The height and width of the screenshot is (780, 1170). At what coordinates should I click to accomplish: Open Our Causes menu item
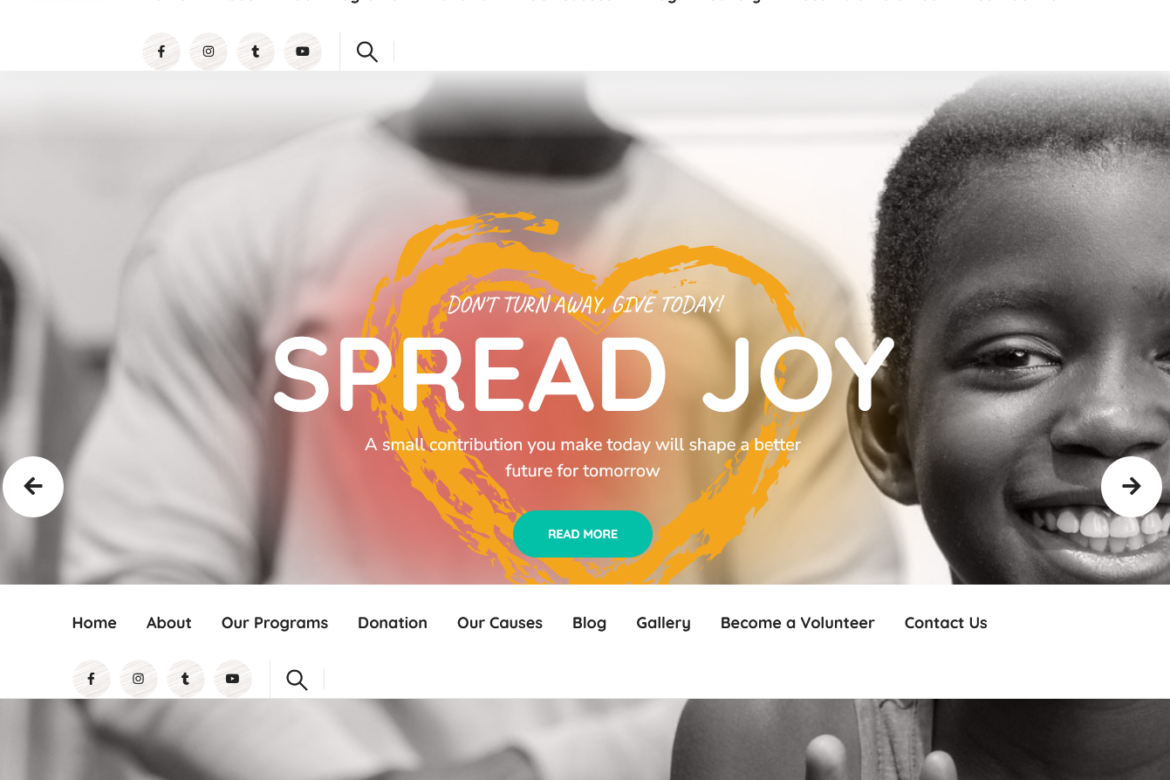tap(500, 623)
